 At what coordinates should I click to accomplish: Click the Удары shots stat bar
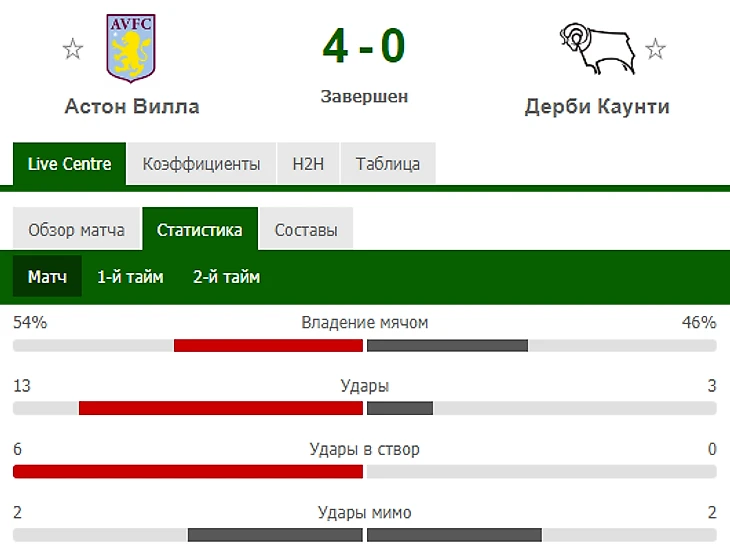(x=364, y=408)
